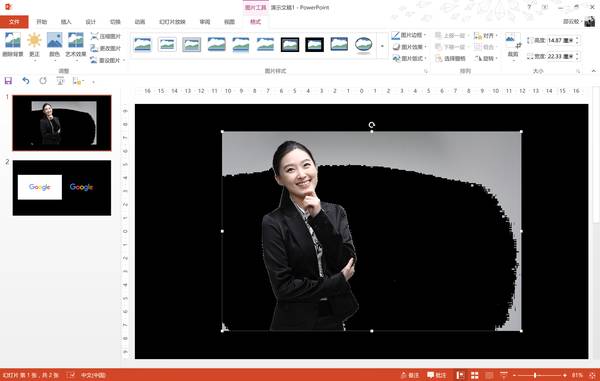
Task: Switch to the Review (审阅) tab
Action: coord(205,22)
